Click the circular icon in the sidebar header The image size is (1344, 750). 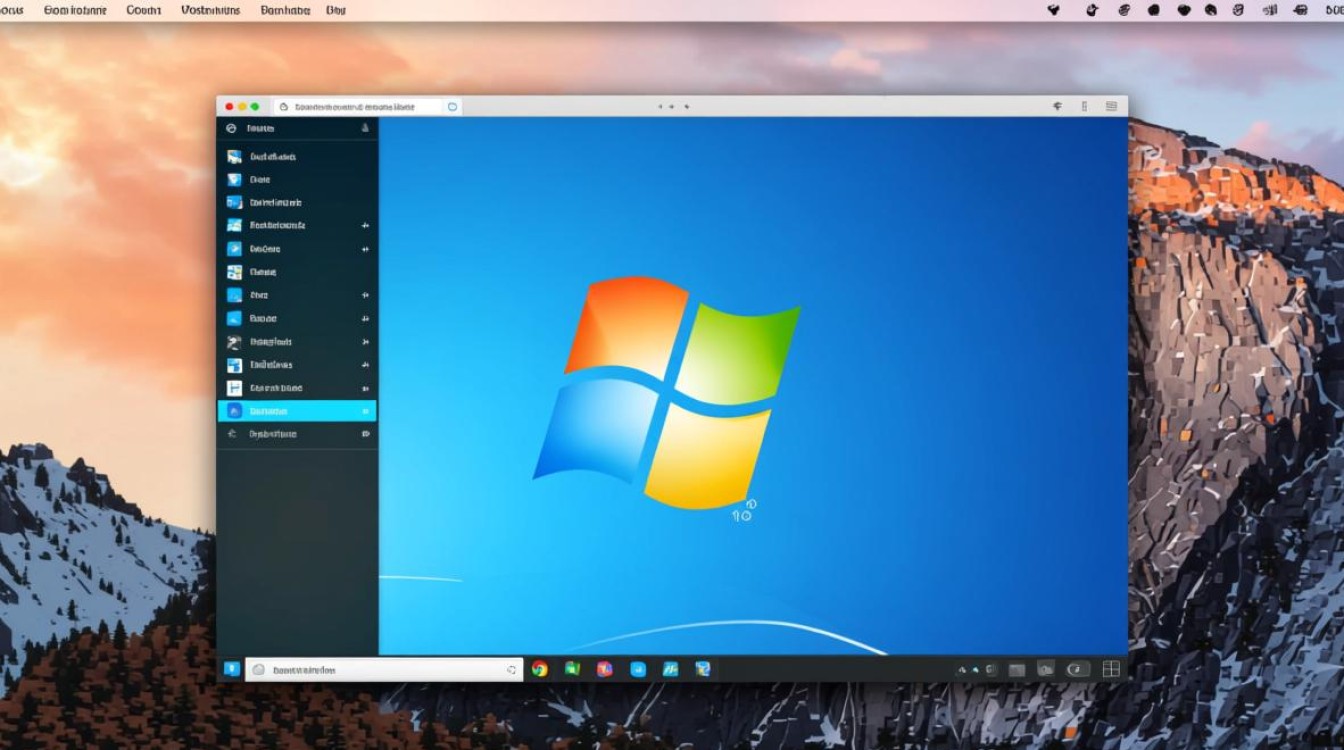(231, 128)
